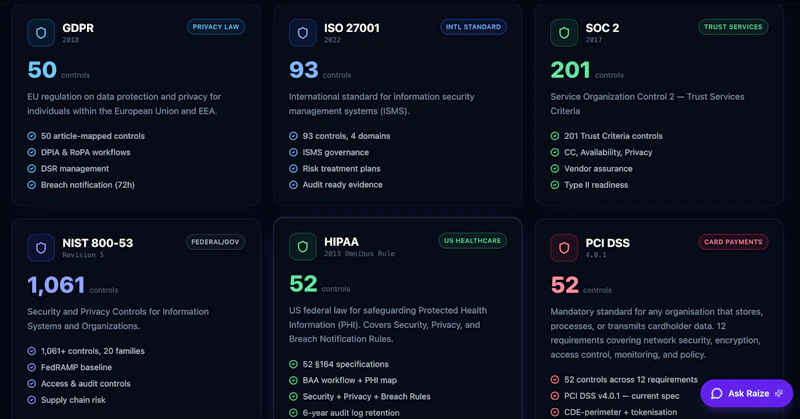The width and height of the screenshot is (800, 419).
Task: Click the ISO 27001 '2022' year label
Action: pos(332,40)
